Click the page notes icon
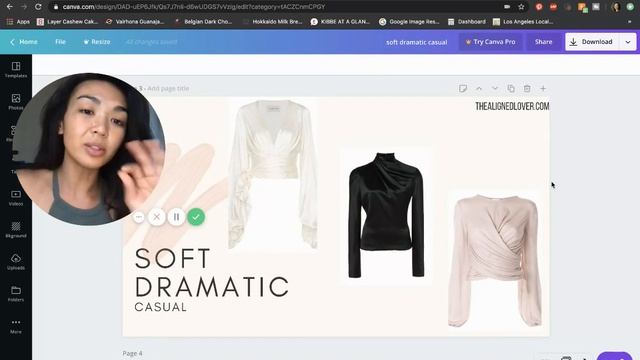Screen dimensions: 640x360 [x=462, y=89]
